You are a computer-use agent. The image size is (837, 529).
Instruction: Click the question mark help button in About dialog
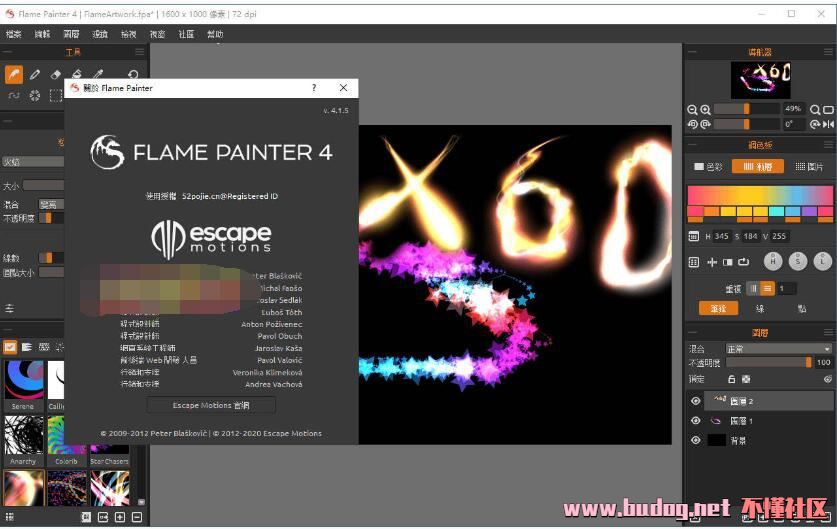[314, 88]
